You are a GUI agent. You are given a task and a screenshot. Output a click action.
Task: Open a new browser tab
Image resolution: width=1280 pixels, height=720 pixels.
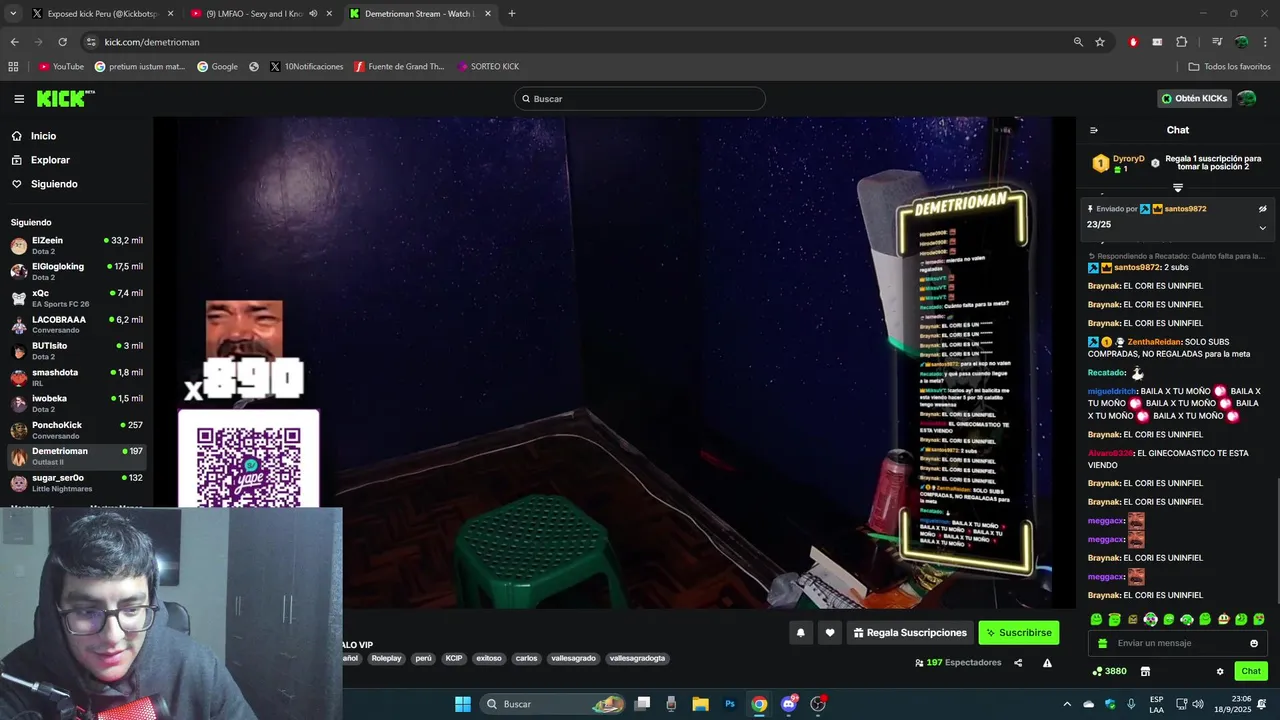pyautogui.click(x=512, y=14)
